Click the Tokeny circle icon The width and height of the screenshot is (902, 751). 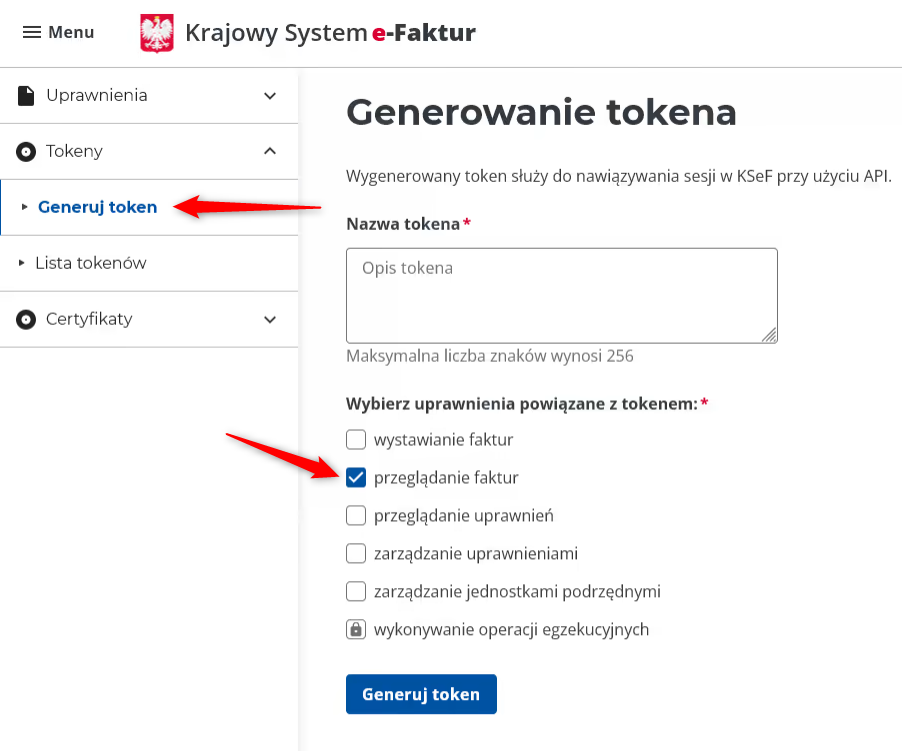click(26, 152)
